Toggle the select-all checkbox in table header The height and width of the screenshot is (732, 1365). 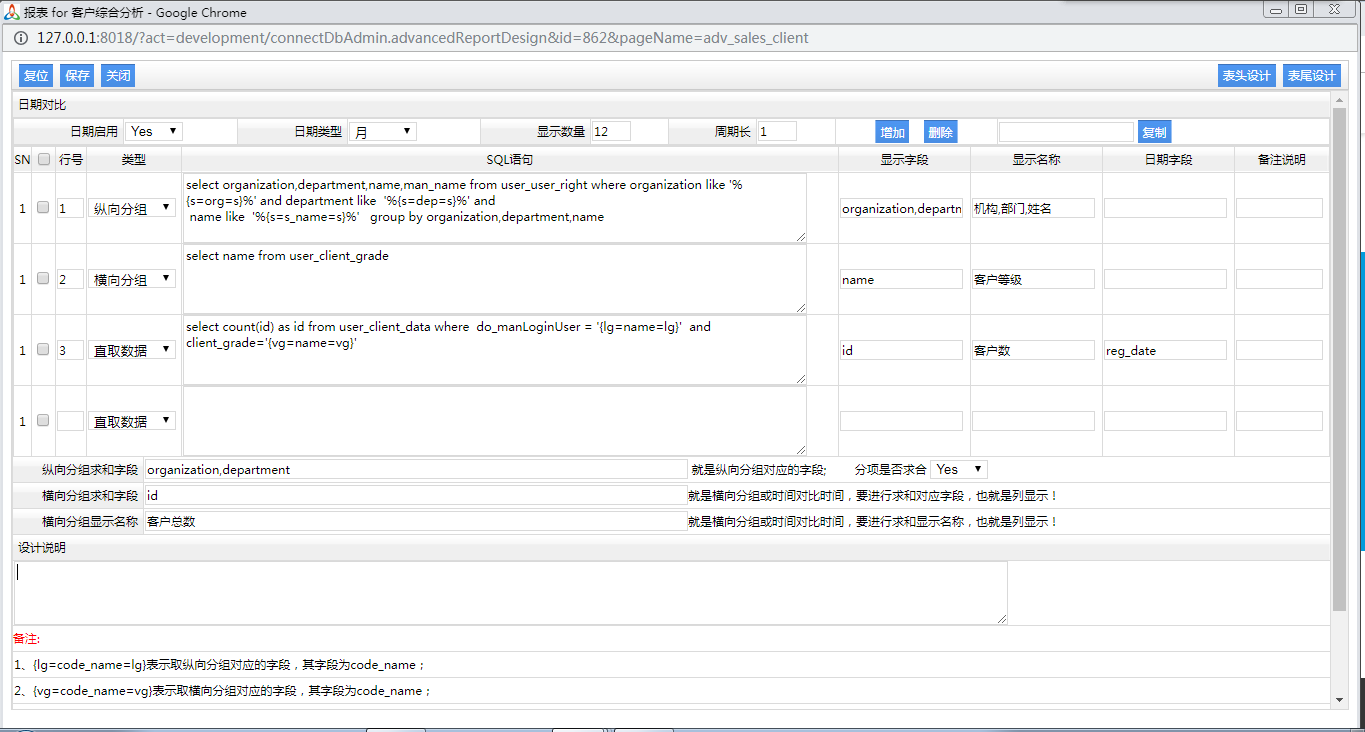tap(43, 159)
